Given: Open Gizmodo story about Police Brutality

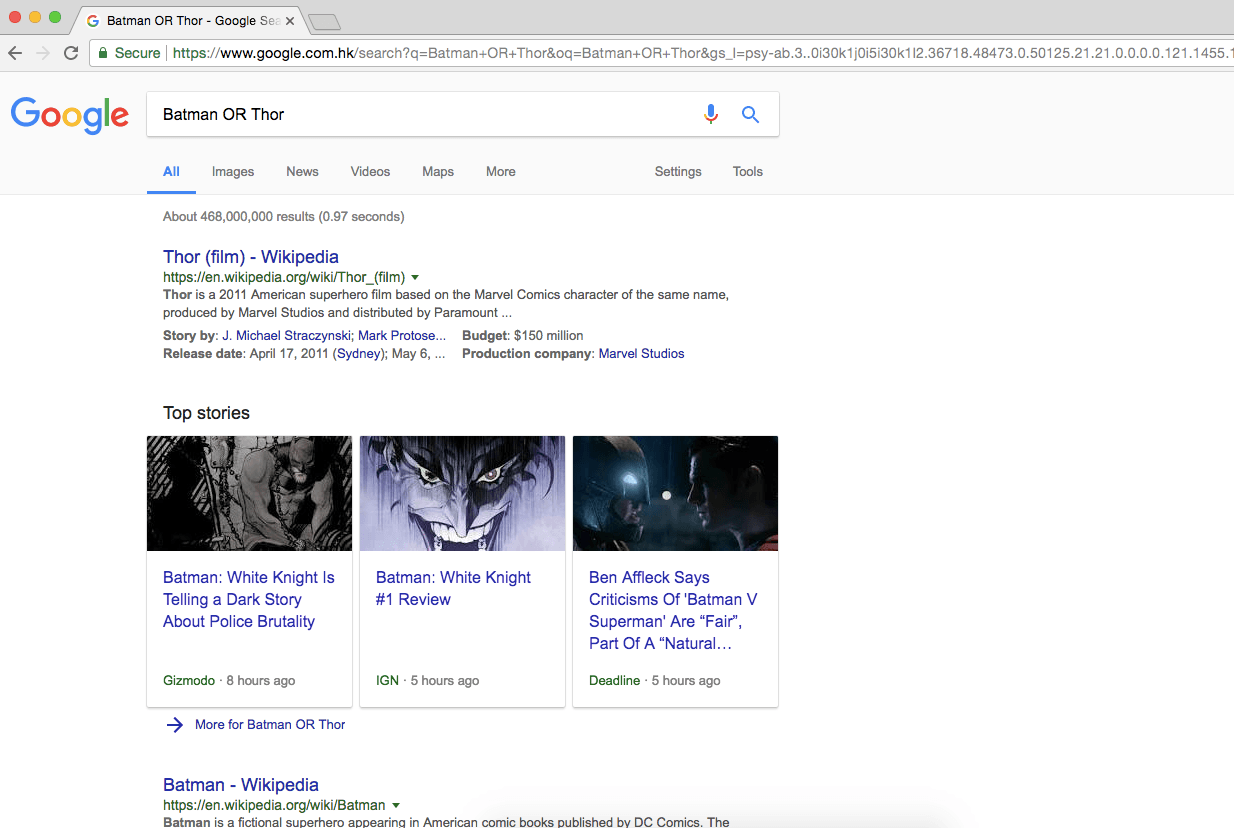Looking at the screenshot, I should tap(249, 599).
